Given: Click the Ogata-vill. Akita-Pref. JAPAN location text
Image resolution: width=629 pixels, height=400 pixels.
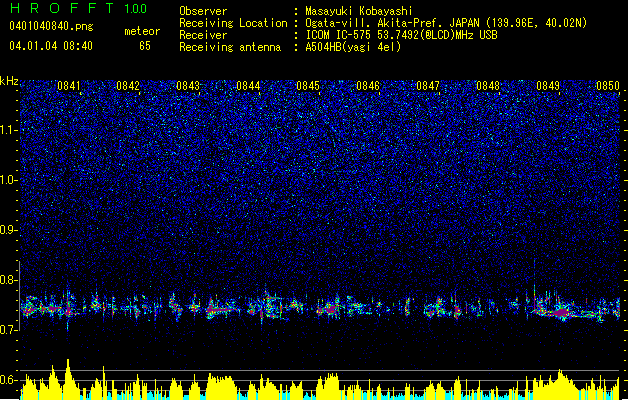Looking at the screenshot, I should point(446,23).
